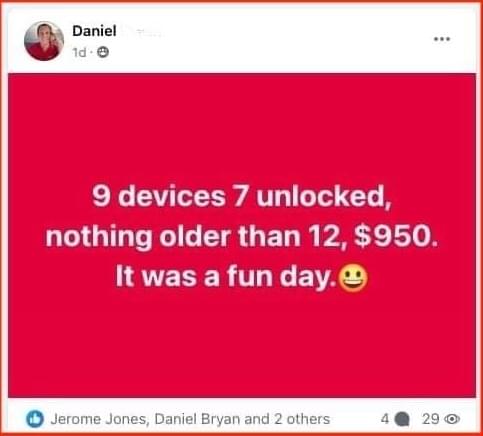Open Jerome Jones from the reactions list
The height and width of the screenshot is (436, 483).
pyautogui.click(x=98, y=419)
